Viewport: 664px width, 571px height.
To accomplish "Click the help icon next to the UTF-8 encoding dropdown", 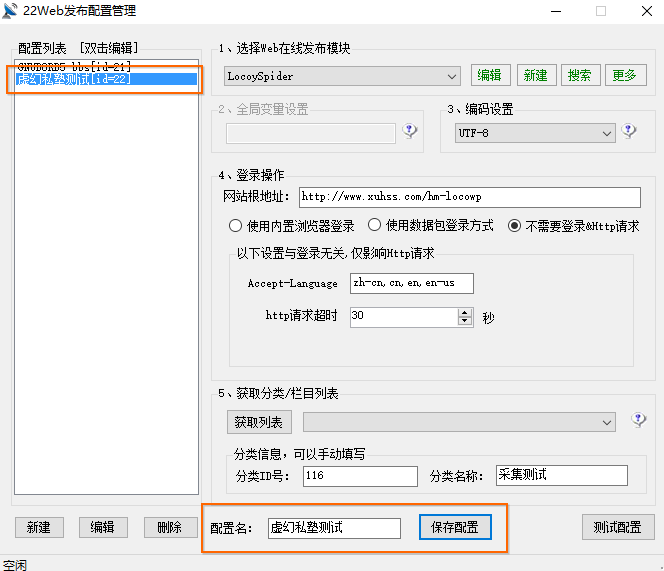I will (x=629, y=131).
